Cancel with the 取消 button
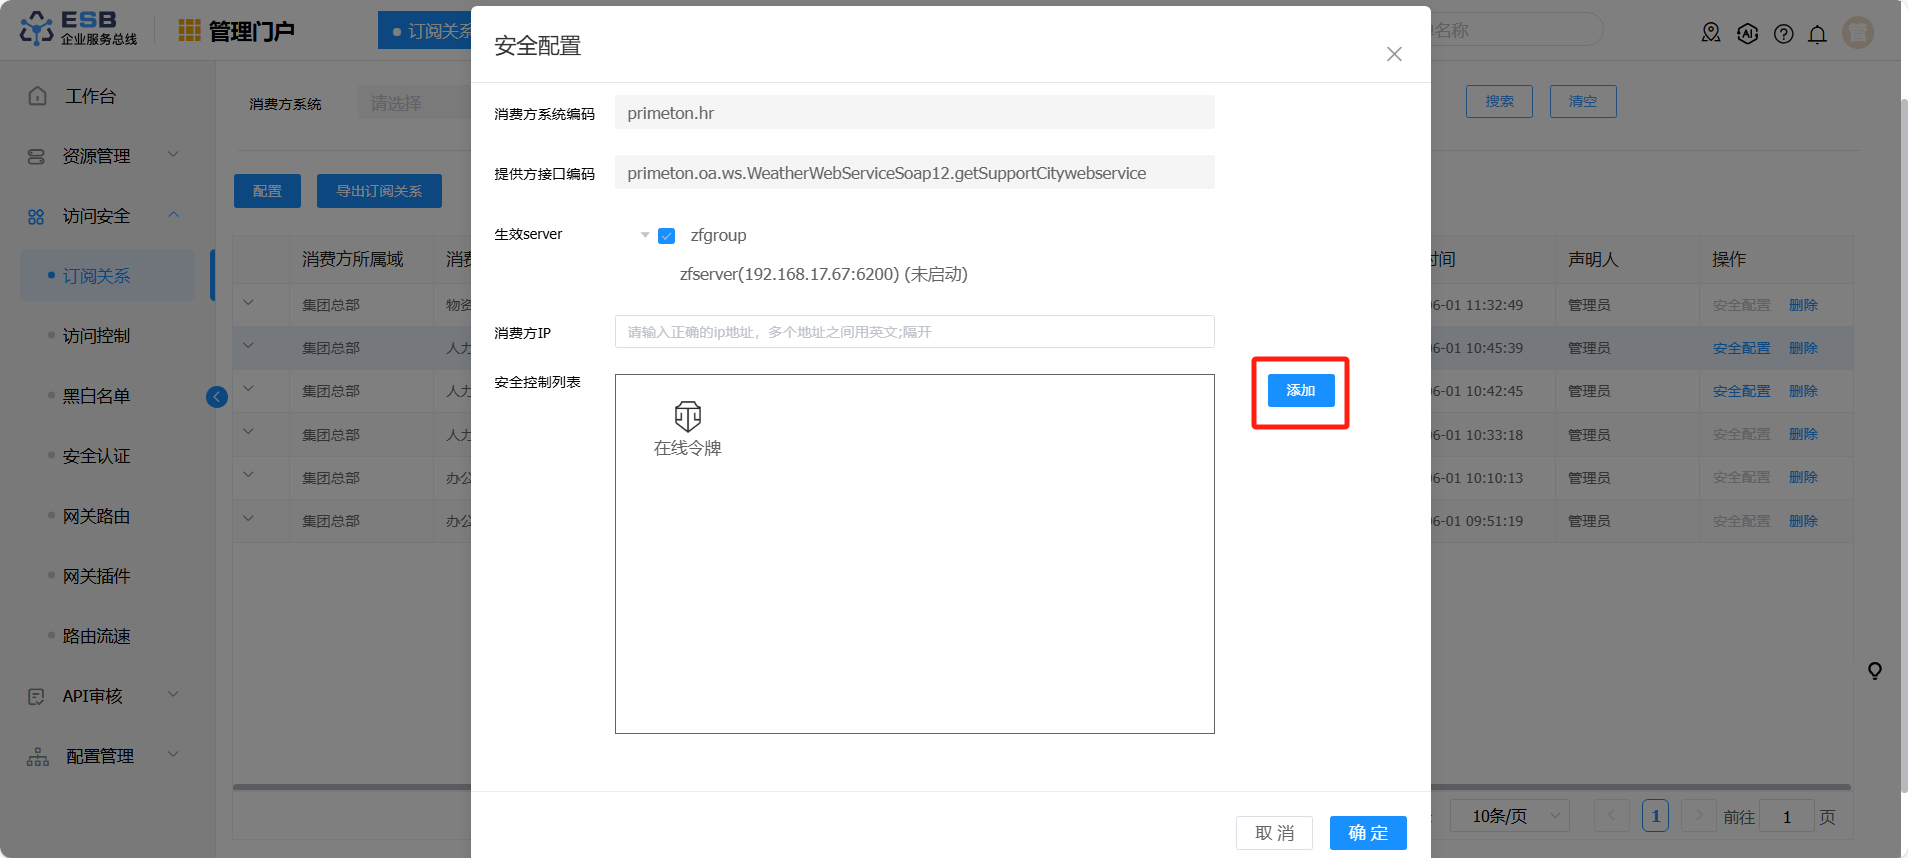This screenshot has height=858, width=1908. coord(1275,833)
